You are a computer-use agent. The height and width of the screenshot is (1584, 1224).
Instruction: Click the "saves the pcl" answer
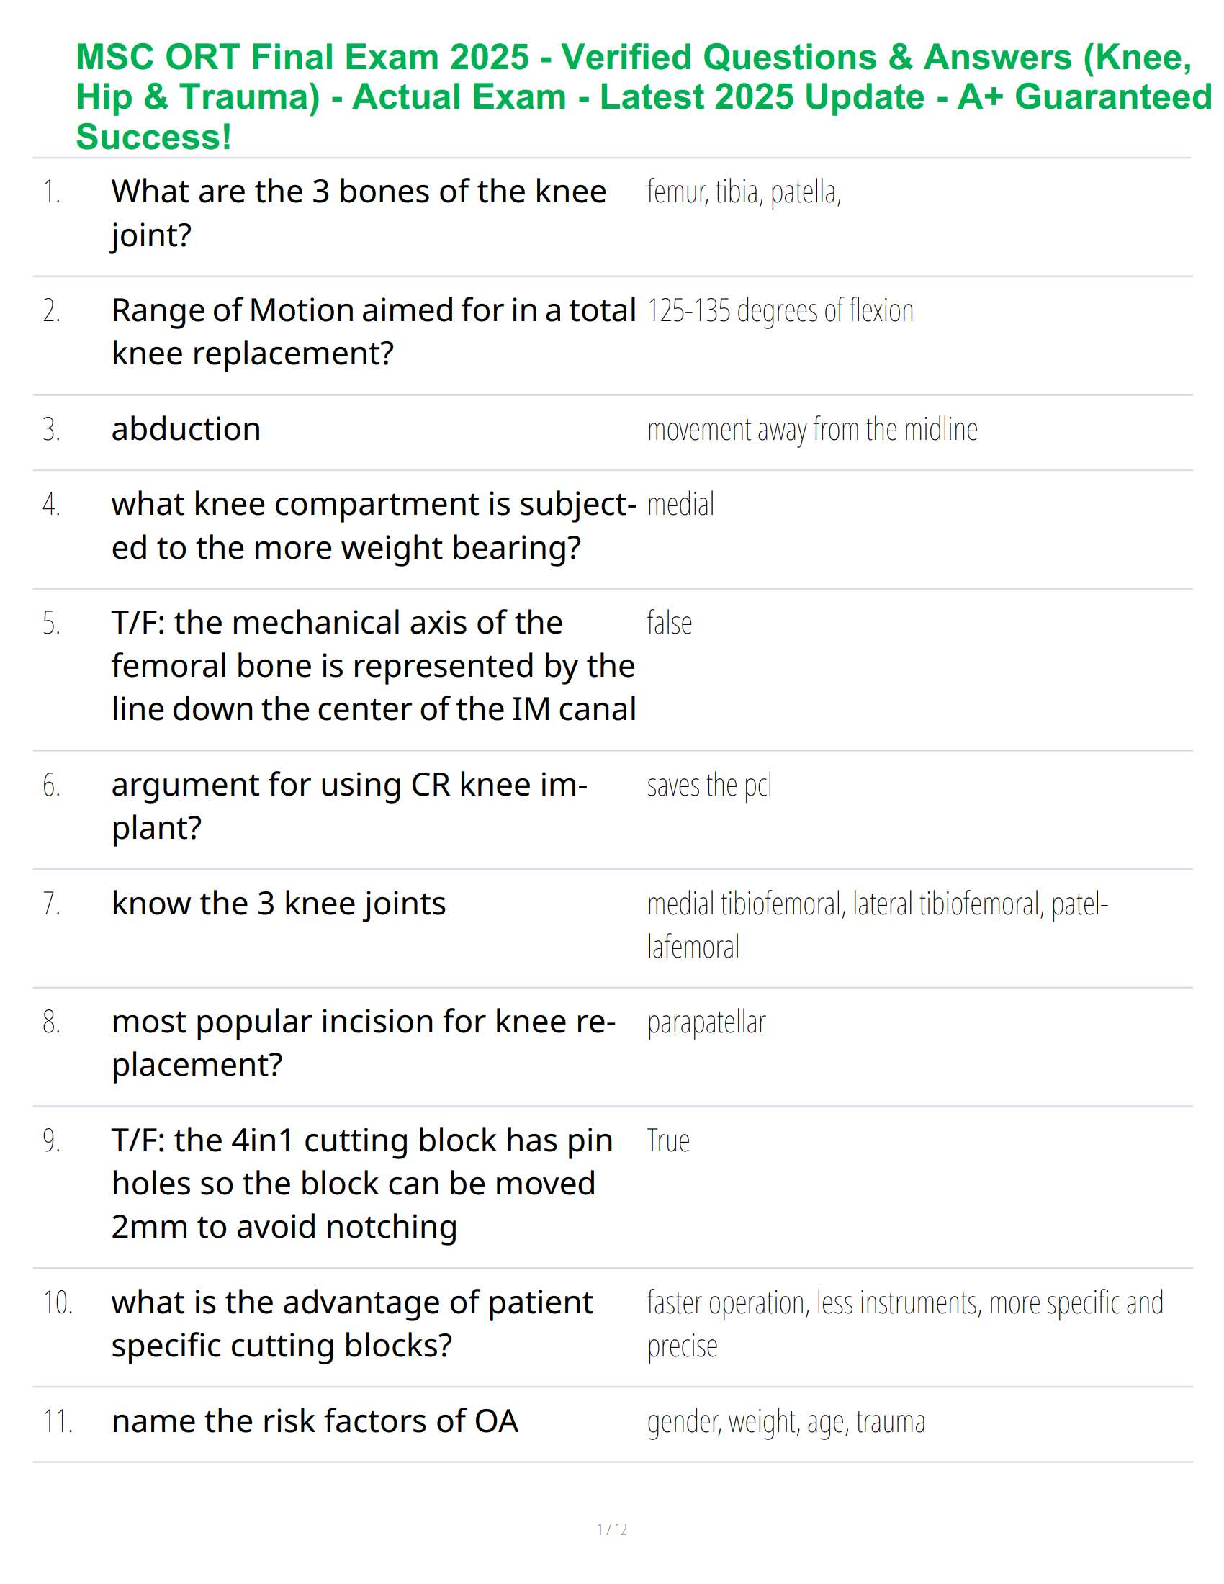708,786
